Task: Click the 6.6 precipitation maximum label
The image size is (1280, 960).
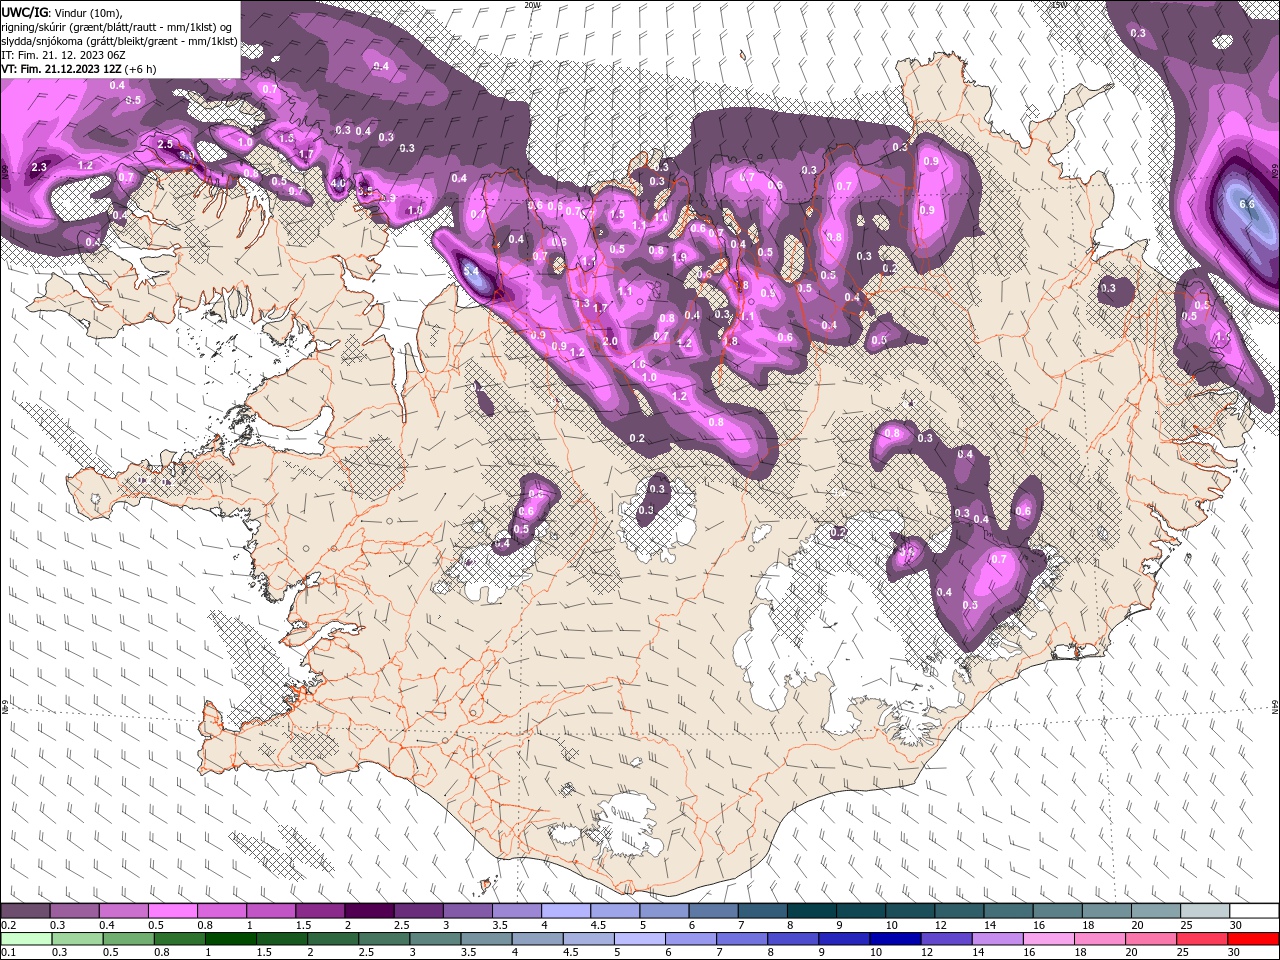Action: click(1246, 204)
